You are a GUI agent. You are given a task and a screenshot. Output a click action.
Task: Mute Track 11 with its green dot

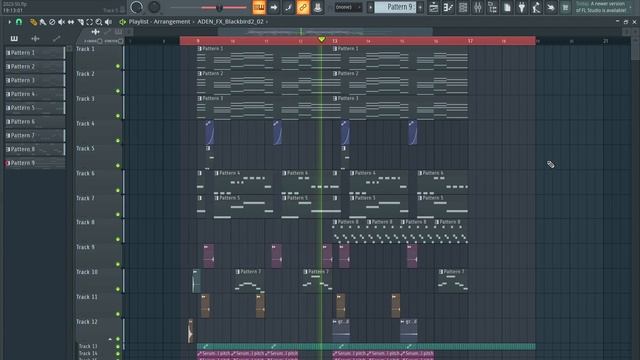[118, 314]
